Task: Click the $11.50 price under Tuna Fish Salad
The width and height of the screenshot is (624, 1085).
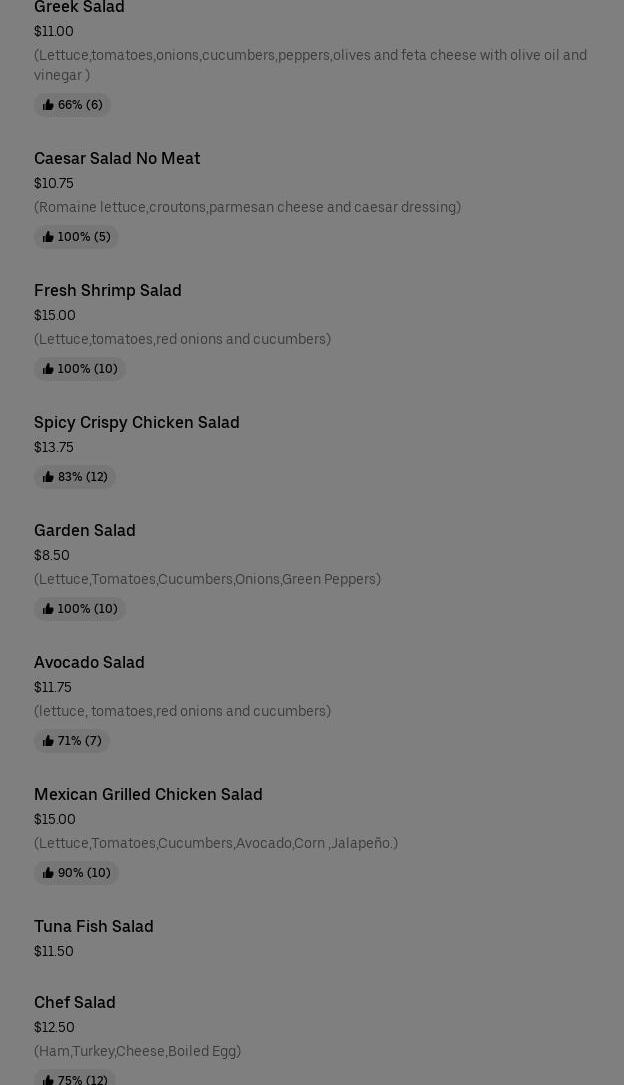Action: click(x=54, y=952)
